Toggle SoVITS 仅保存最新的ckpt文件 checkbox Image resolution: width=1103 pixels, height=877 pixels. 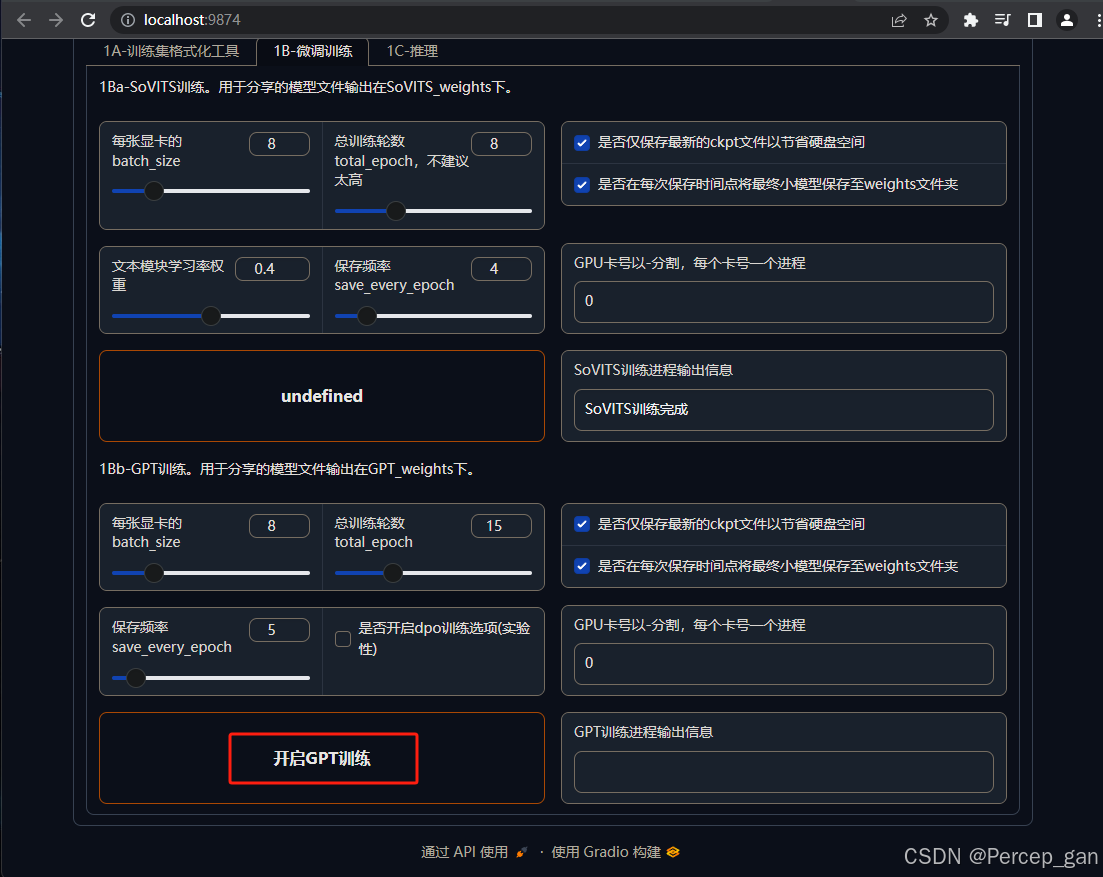tap(582, 143)
